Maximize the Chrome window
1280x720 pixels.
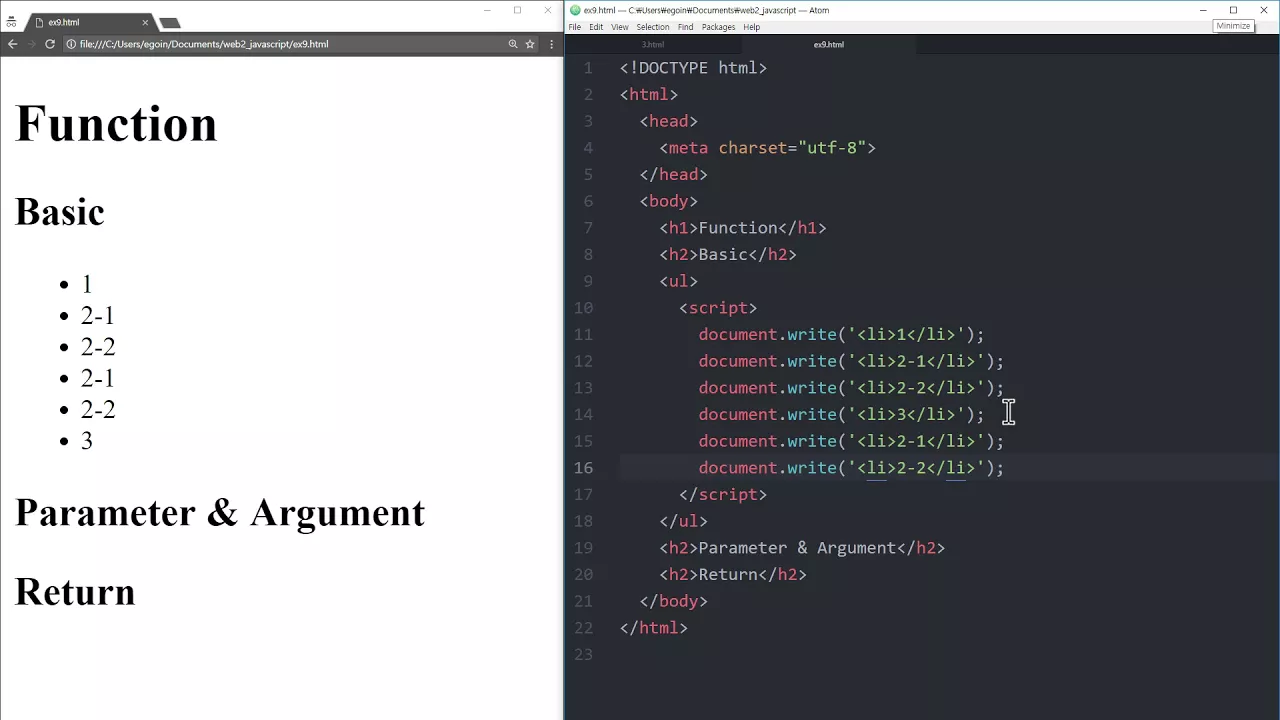517,10
